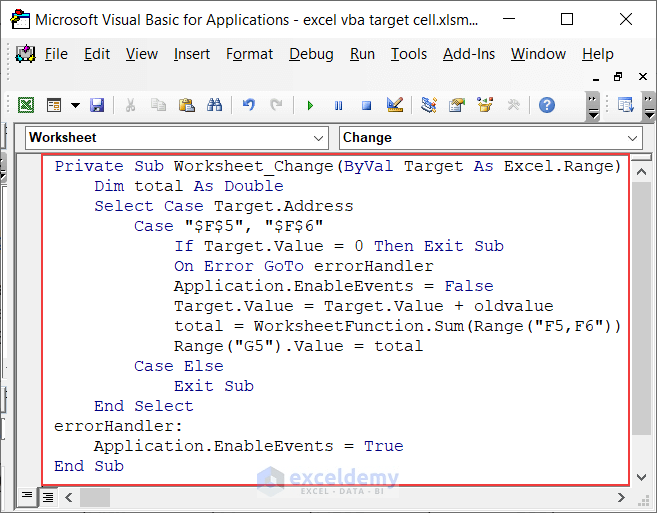Open Find with the binoculars icon

tap(214, 105)
